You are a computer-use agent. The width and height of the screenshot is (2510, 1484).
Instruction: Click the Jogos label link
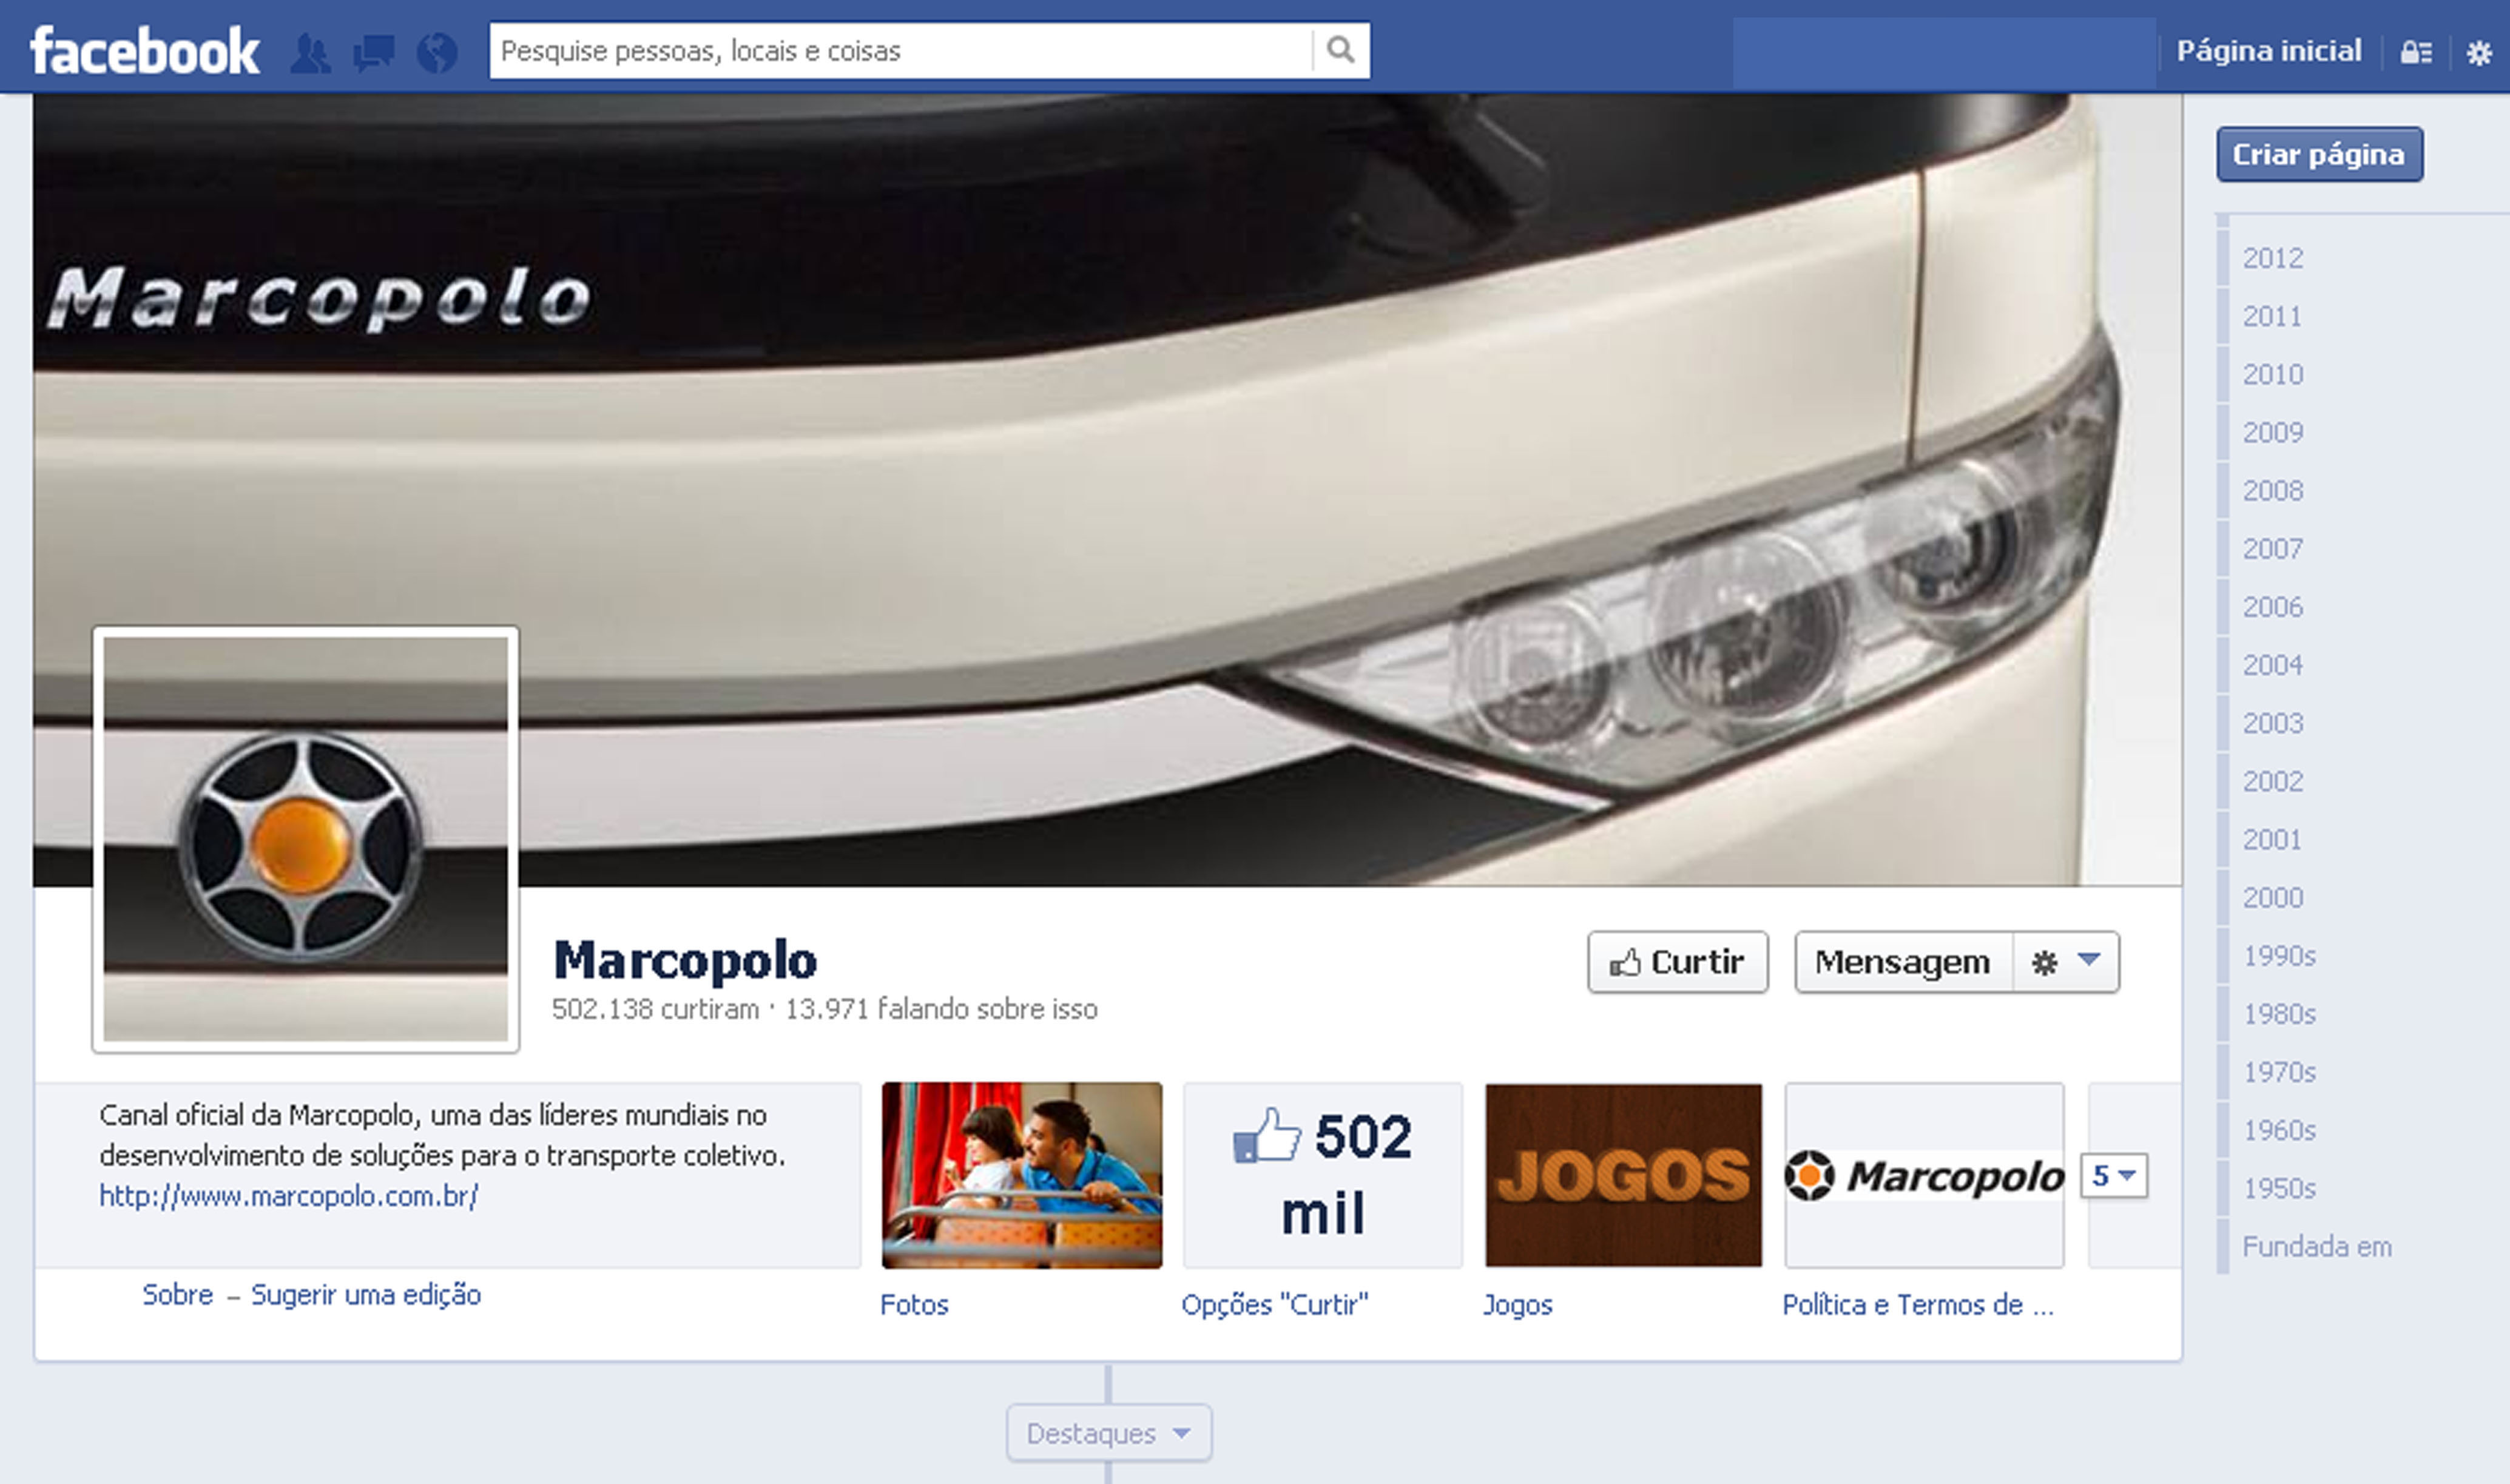[x=1518, y=1305]
